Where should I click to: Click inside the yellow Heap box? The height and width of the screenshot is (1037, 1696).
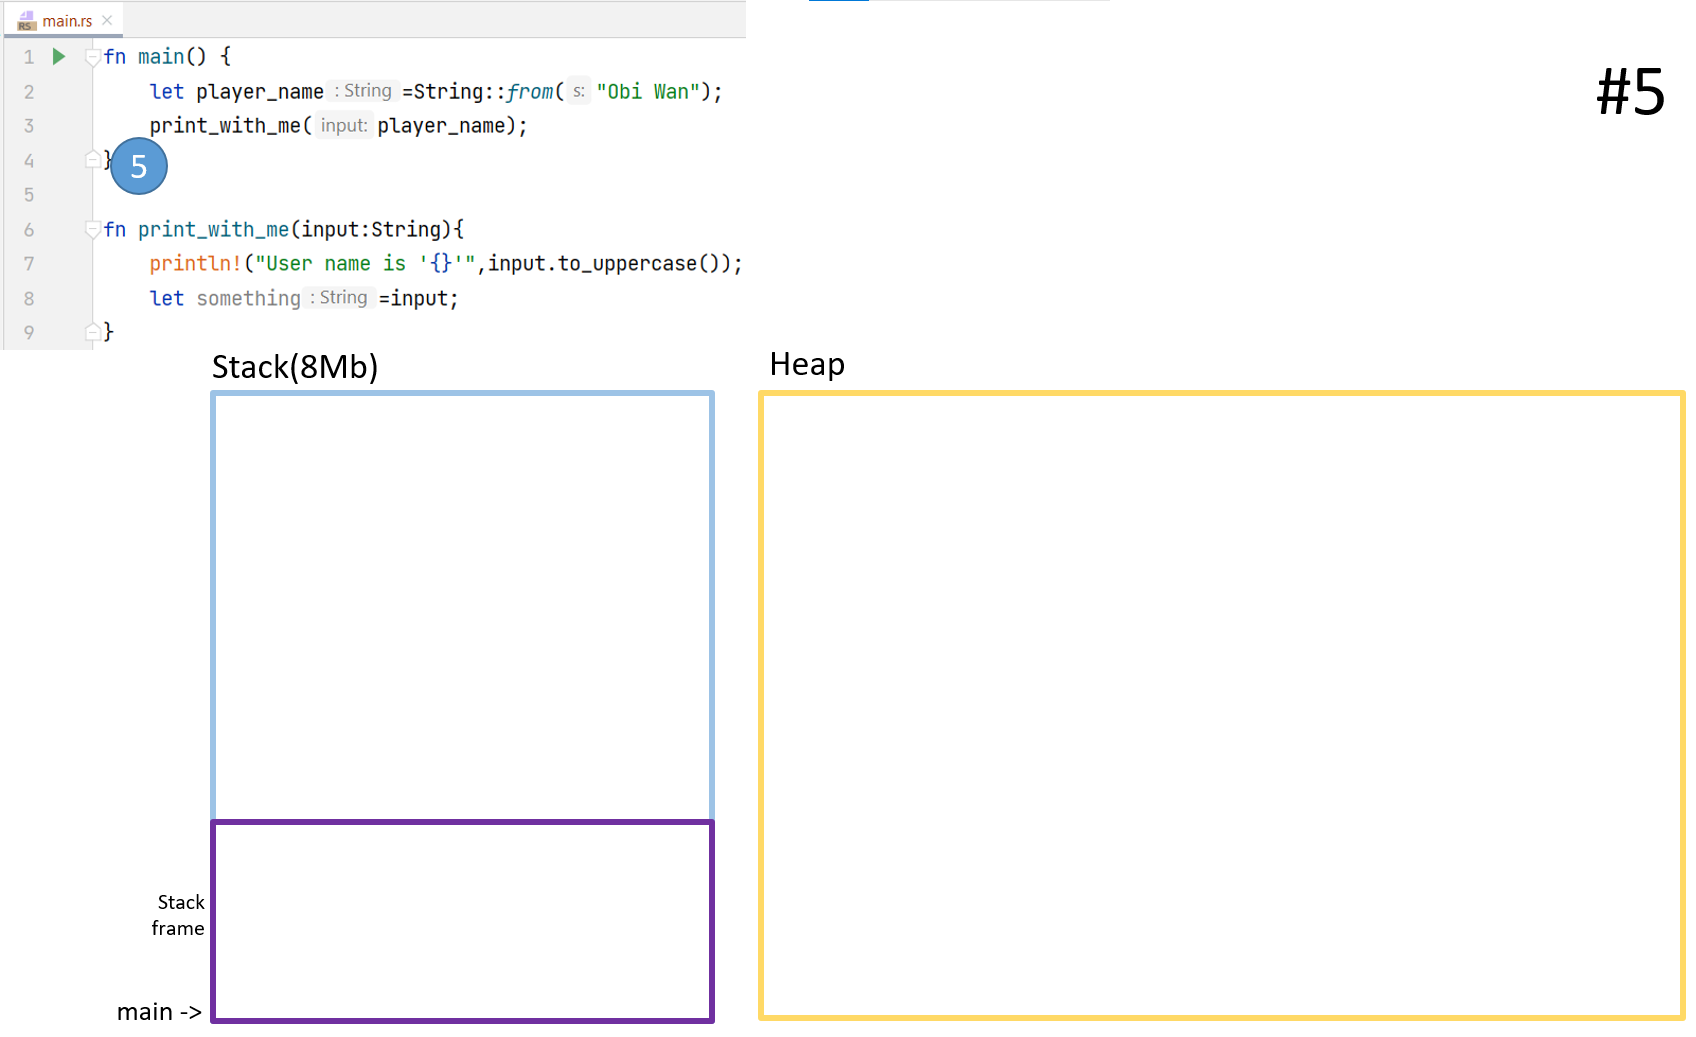point(1221,705)
